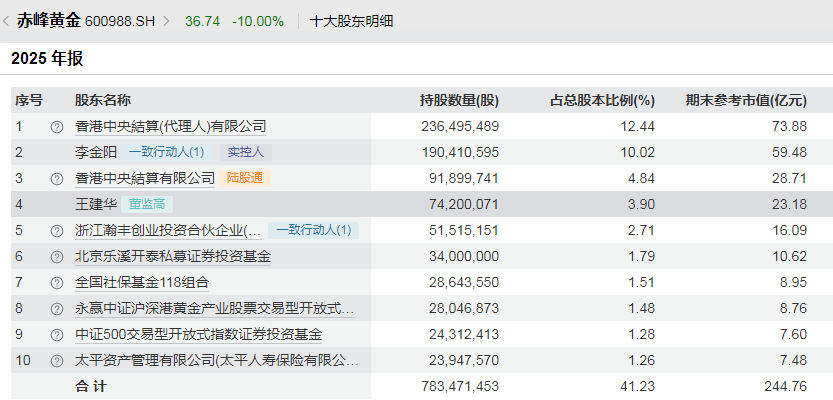Screen dimensions: 833x400
Task: Expand 一致行动人(1) tag in the 浙江瀚丰 row
Action: tap(314, 230)
